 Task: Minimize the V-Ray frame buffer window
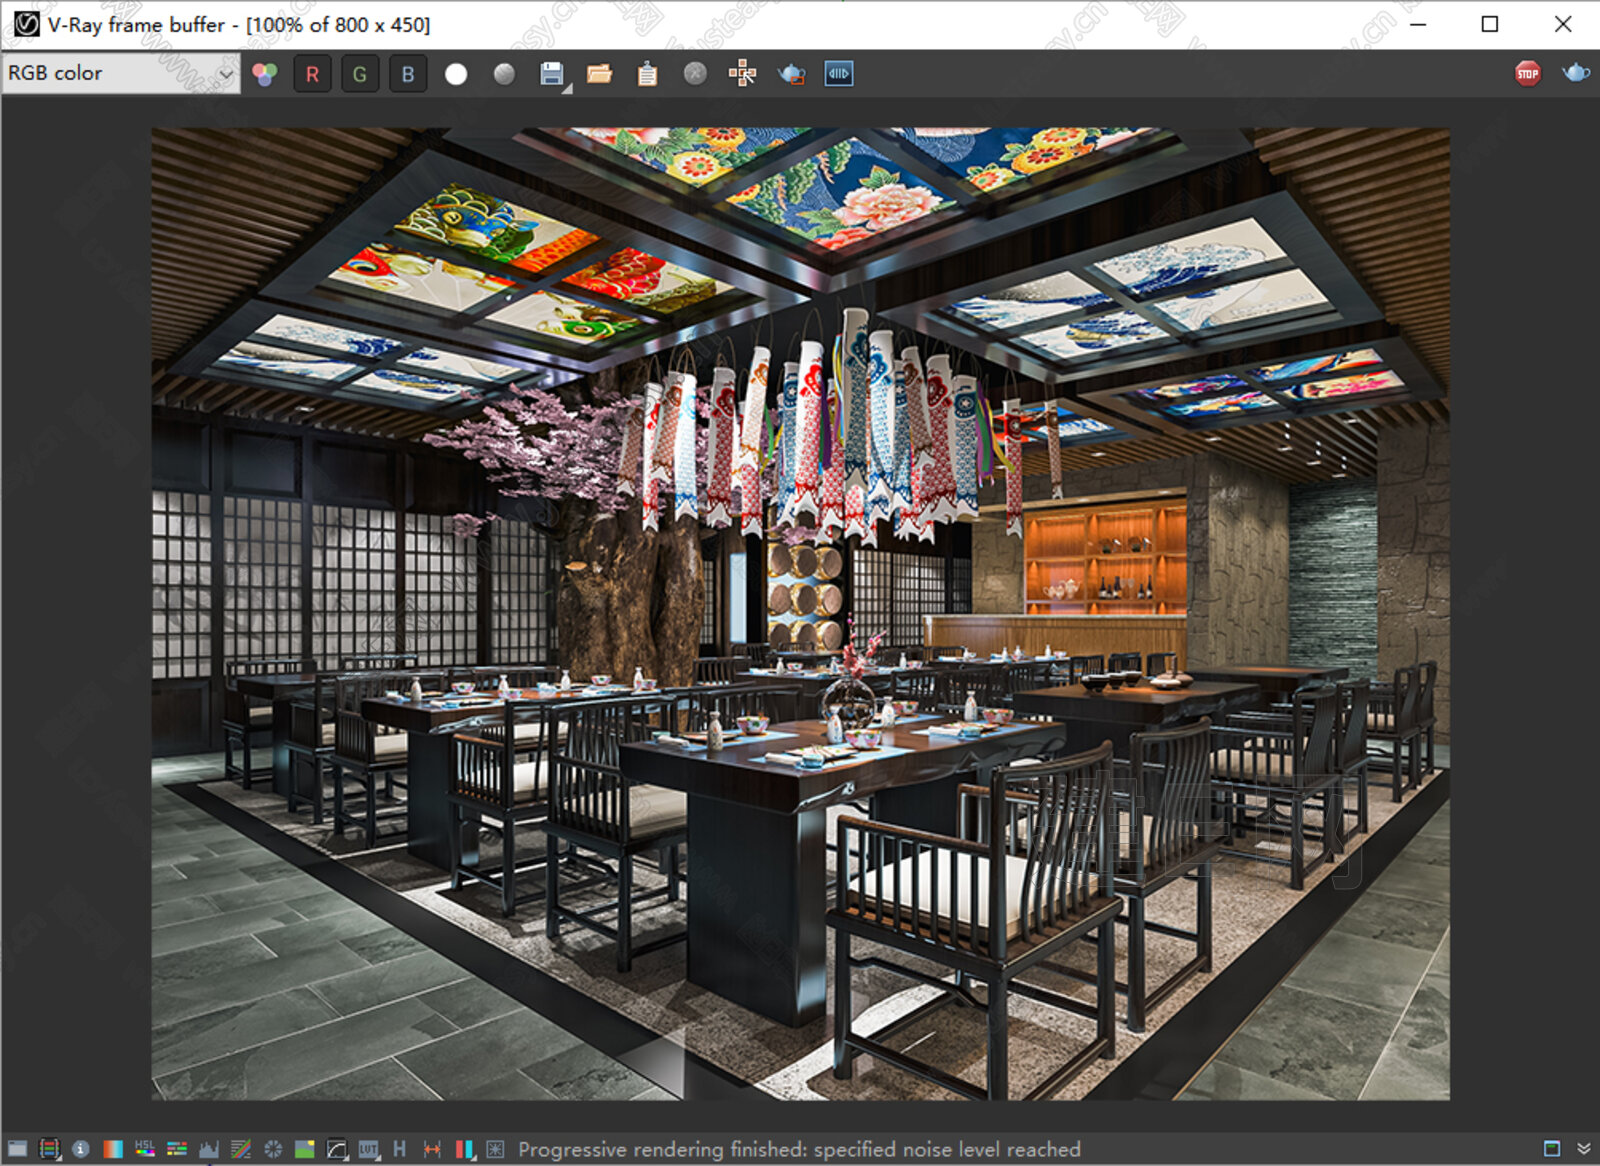(x=1418, y=24)
